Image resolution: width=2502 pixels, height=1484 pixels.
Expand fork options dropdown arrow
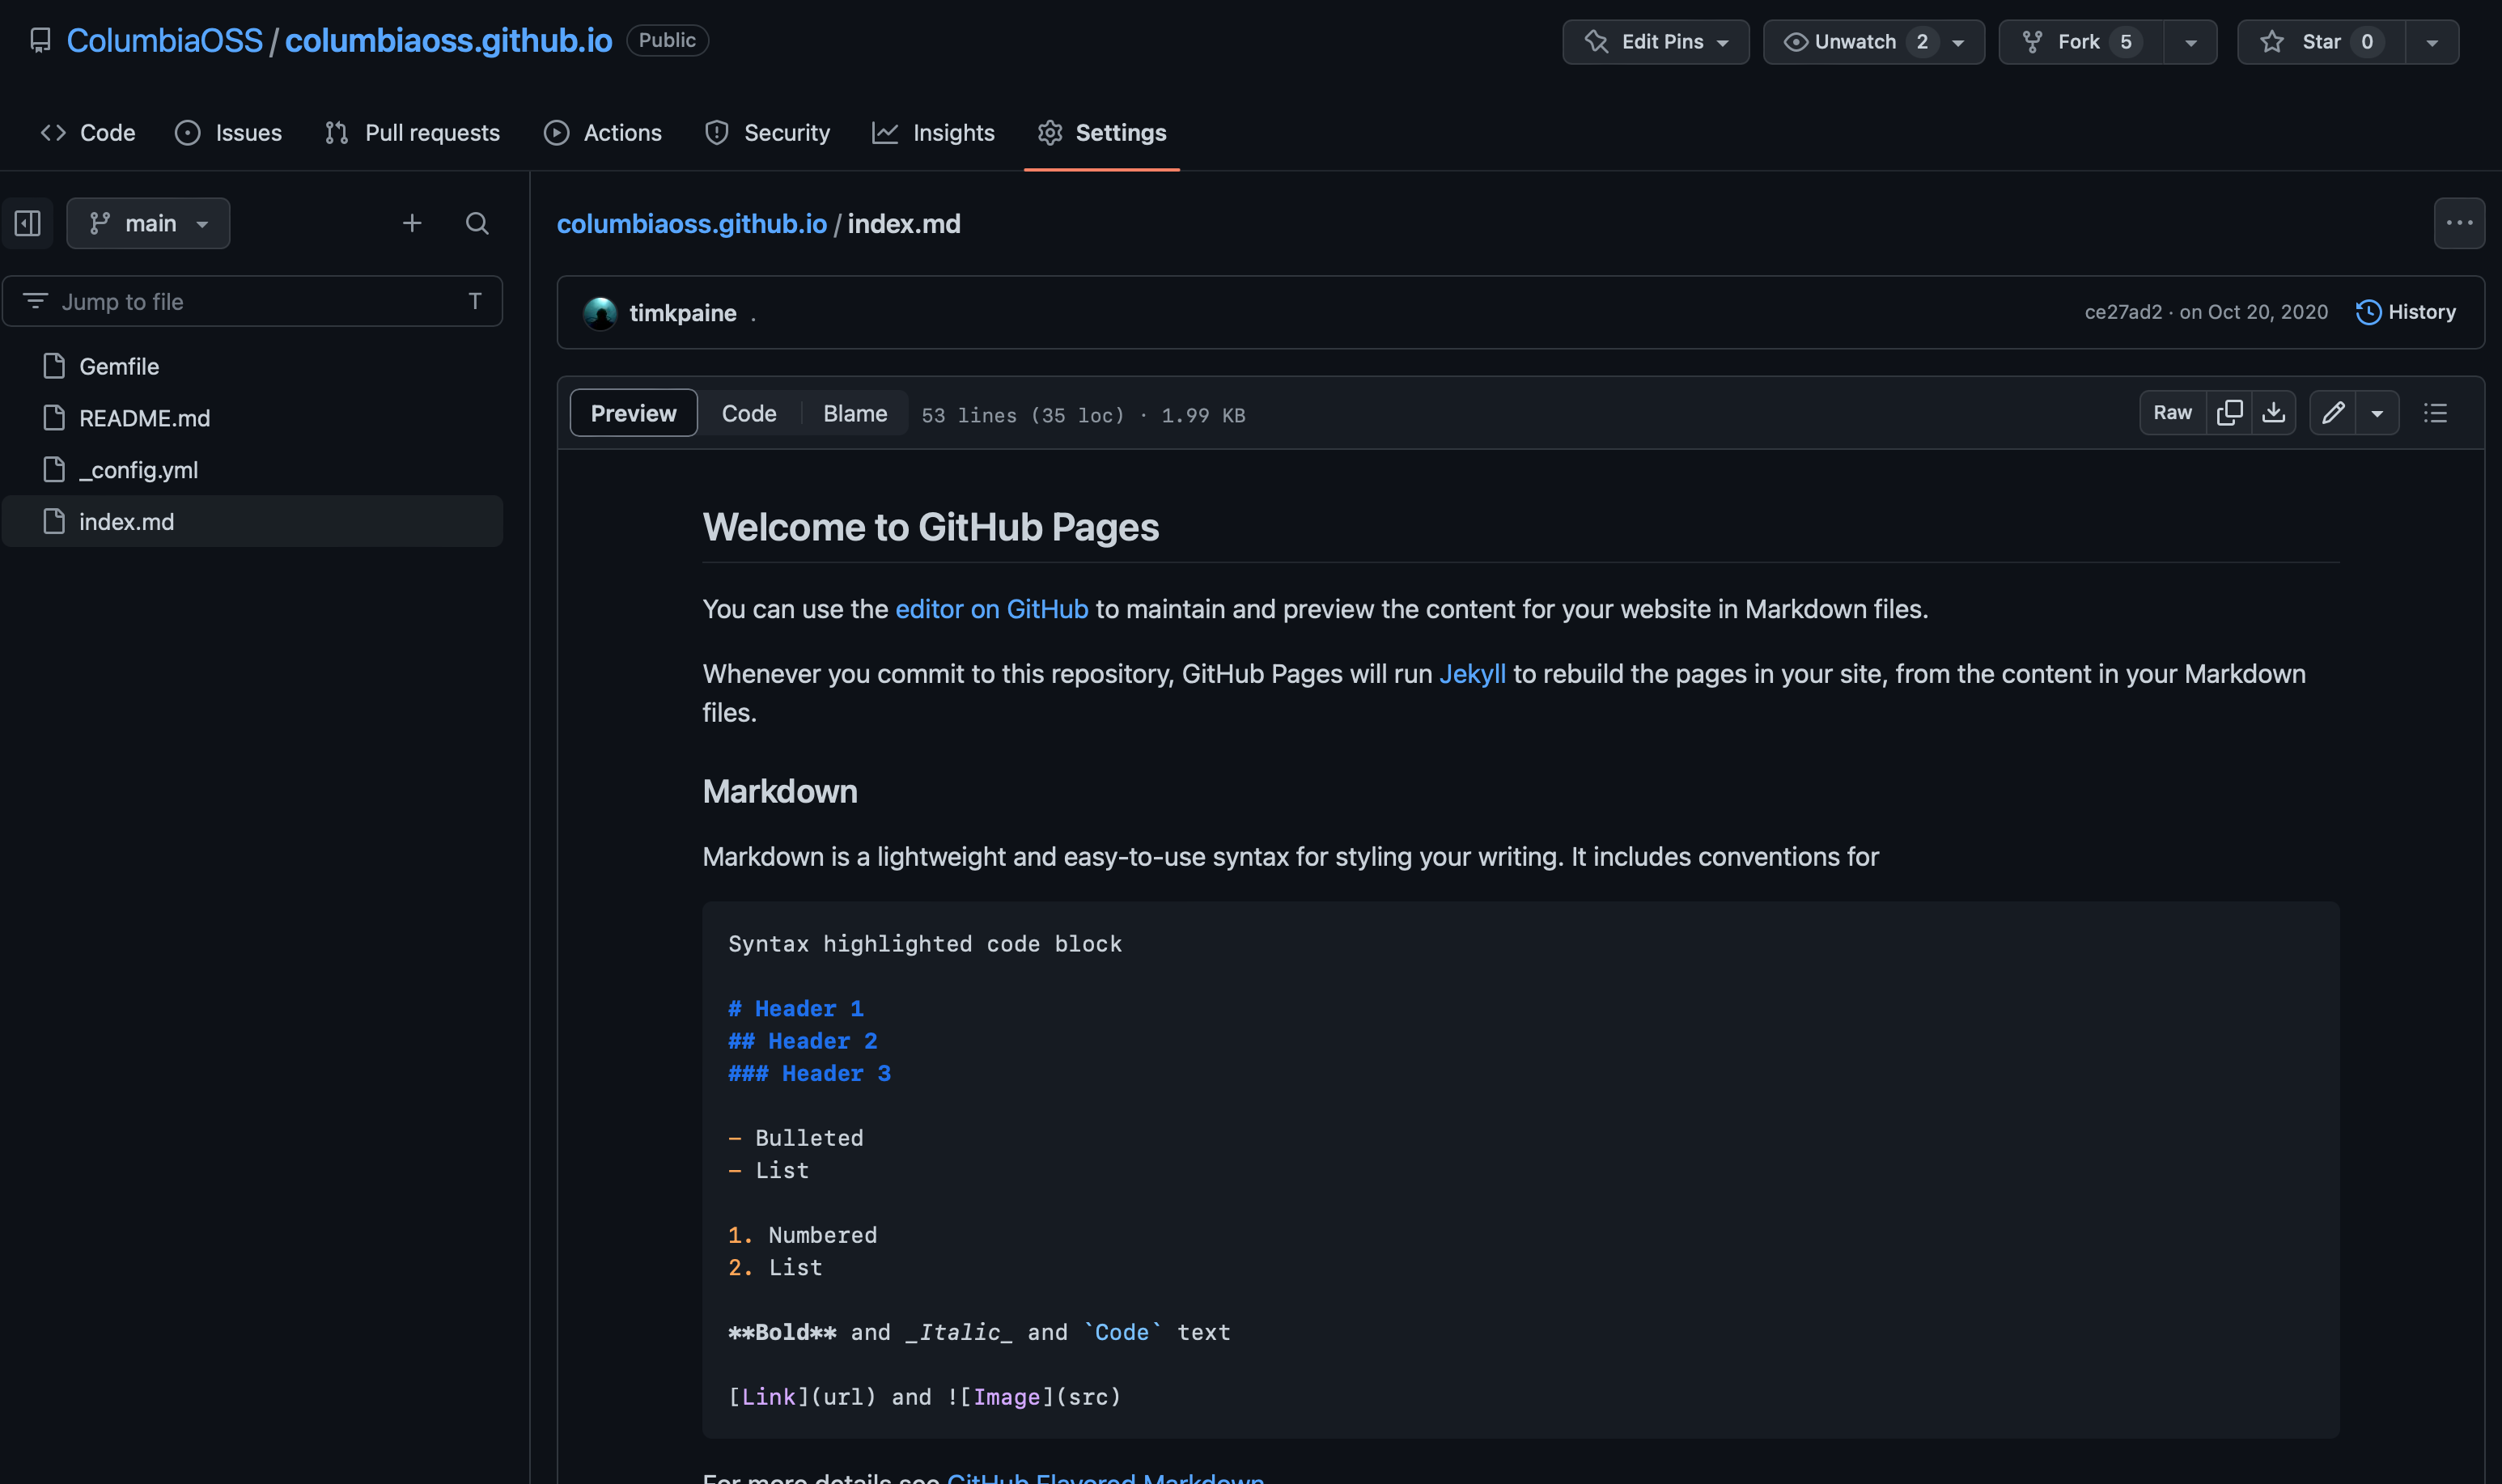tap(2190, 42)
